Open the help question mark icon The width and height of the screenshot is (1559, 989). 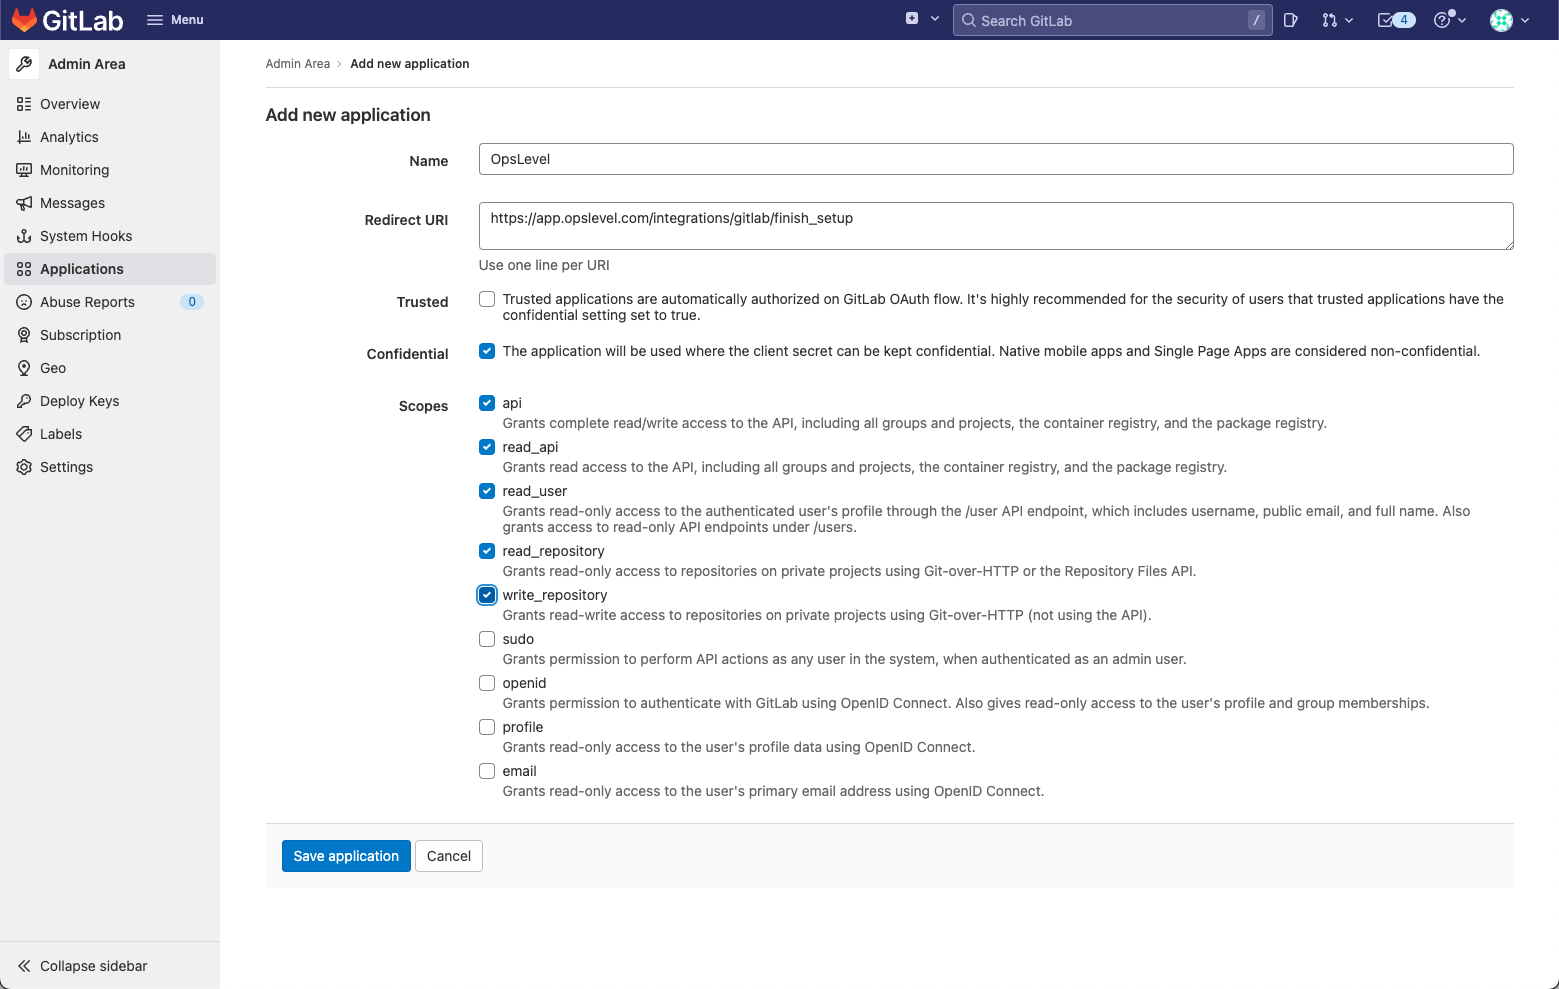tap(1442, 20)
